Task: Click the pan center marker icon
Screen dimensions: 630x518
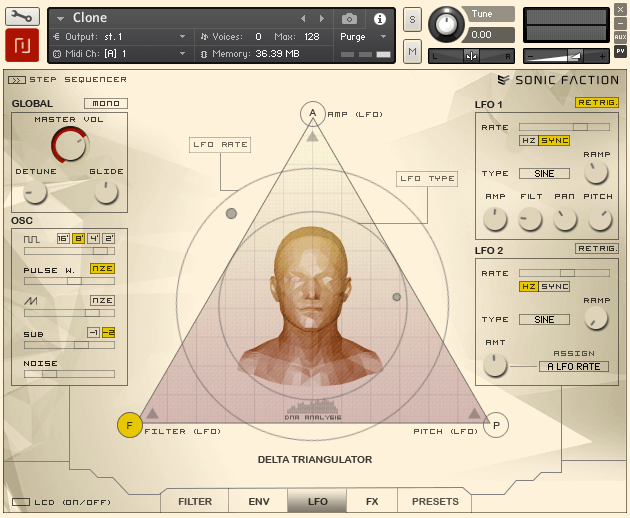Action: 471,56
